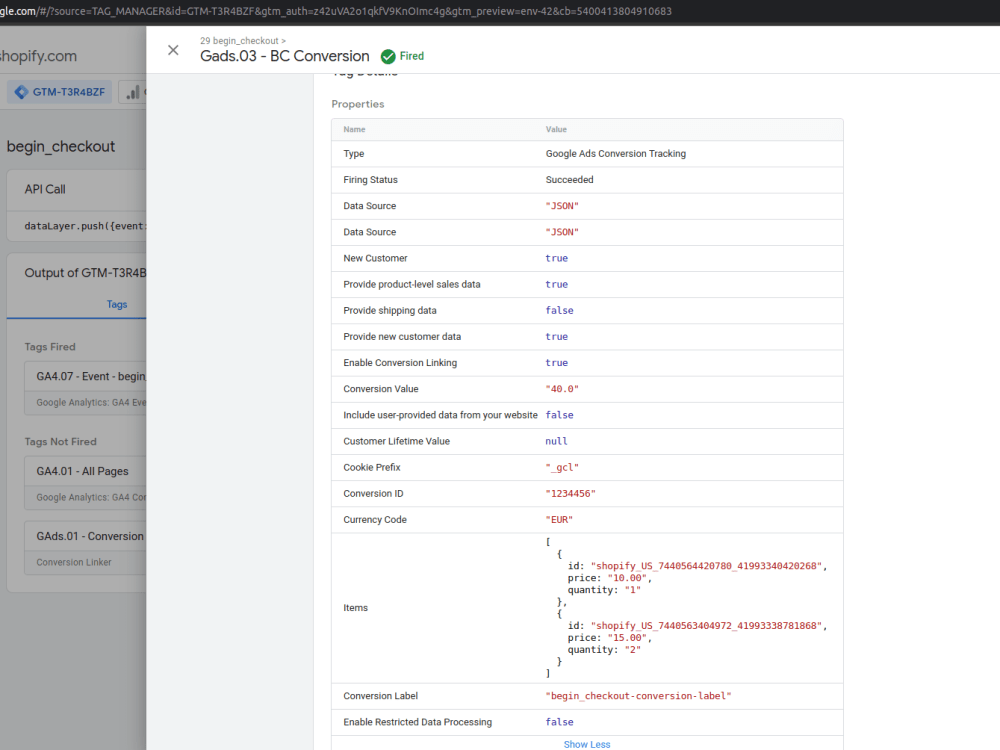The image size is (1000, 750).
Task: Click the Firing Status value Succeeded
Action: [x=570, y=180]
